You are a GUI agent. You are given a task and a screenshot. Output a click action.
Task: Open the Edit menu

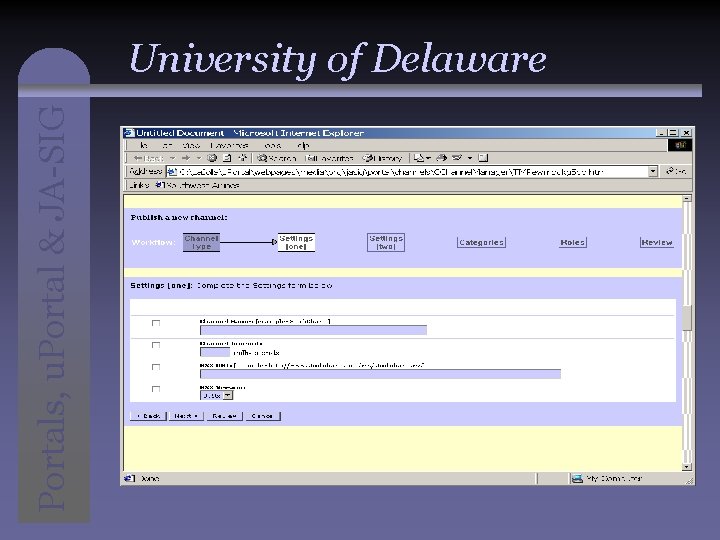coord(168,145)
